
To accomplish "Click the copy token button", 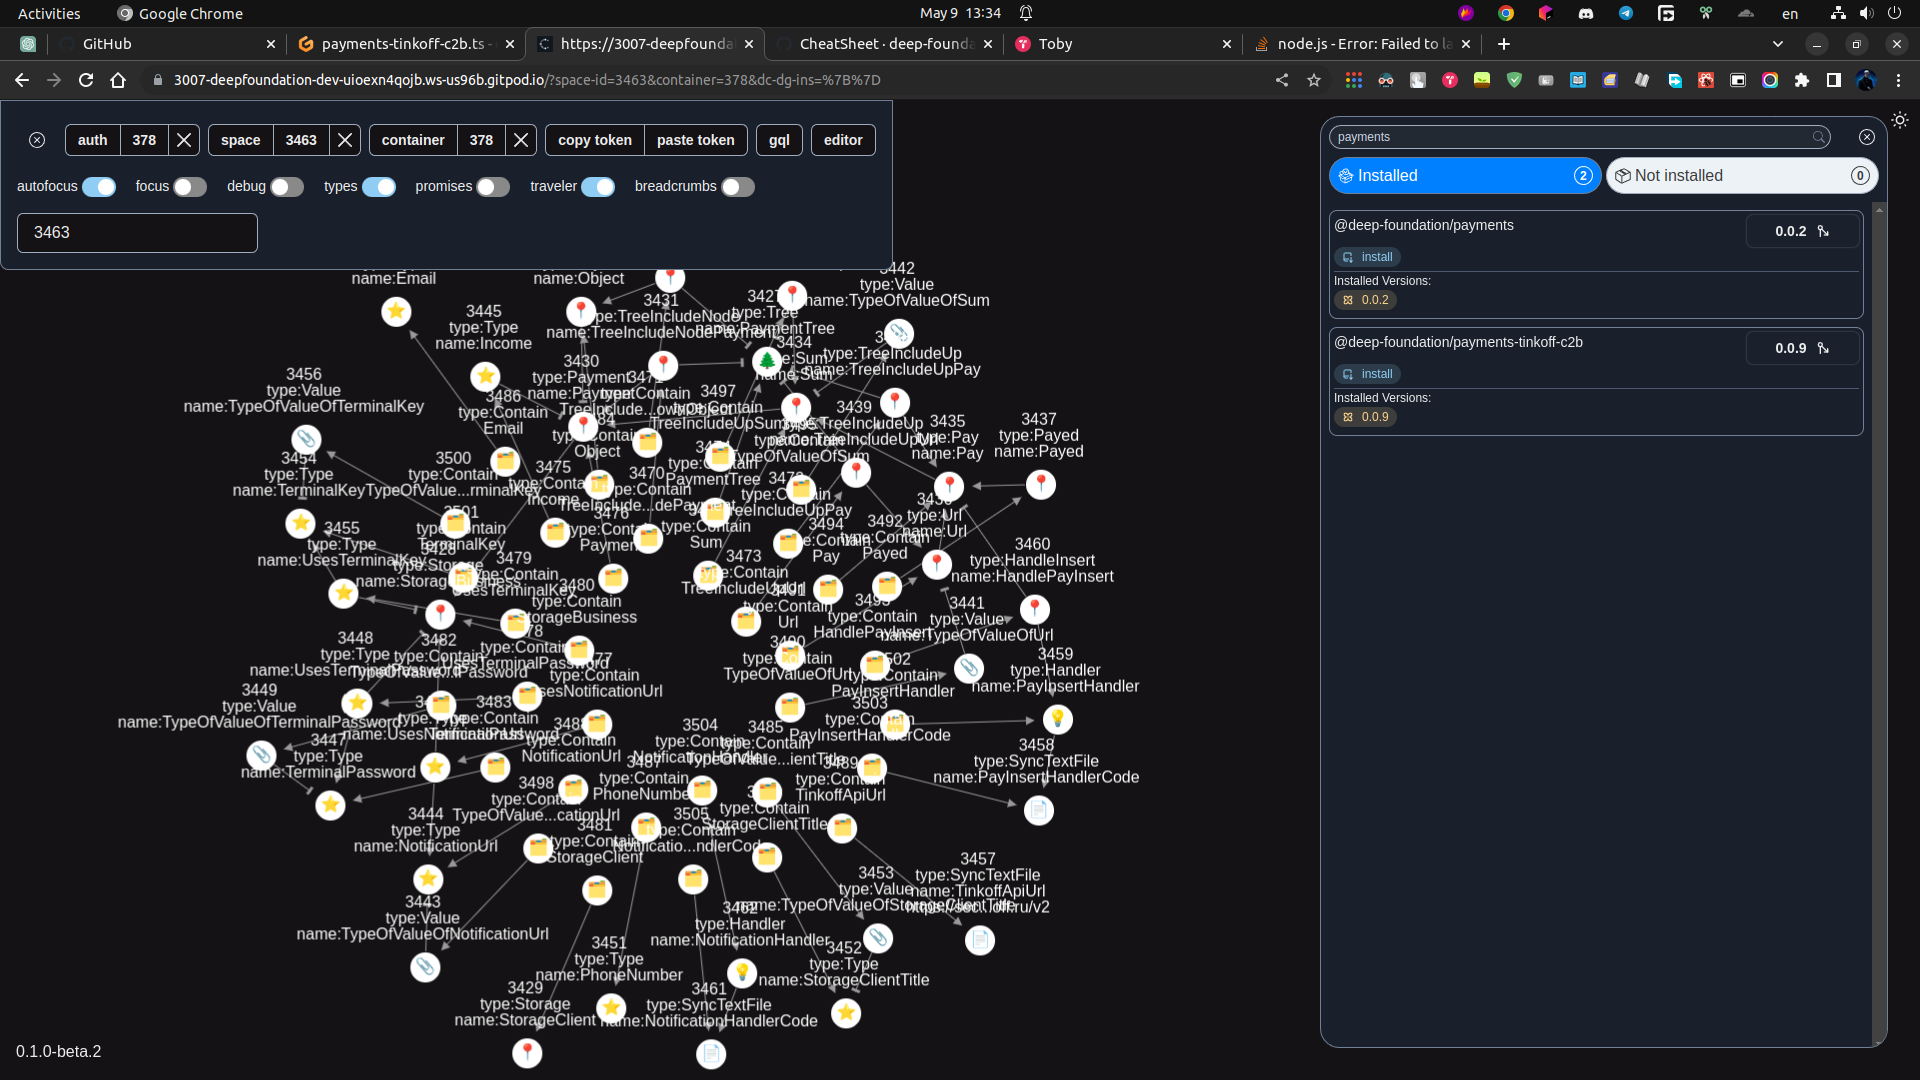I will 594,140.
